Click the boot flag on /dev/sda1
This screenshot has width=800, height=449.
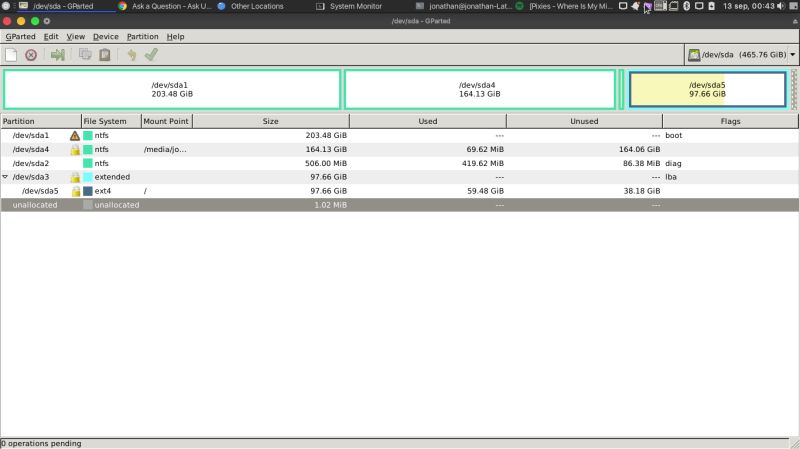tap(673, 136)
